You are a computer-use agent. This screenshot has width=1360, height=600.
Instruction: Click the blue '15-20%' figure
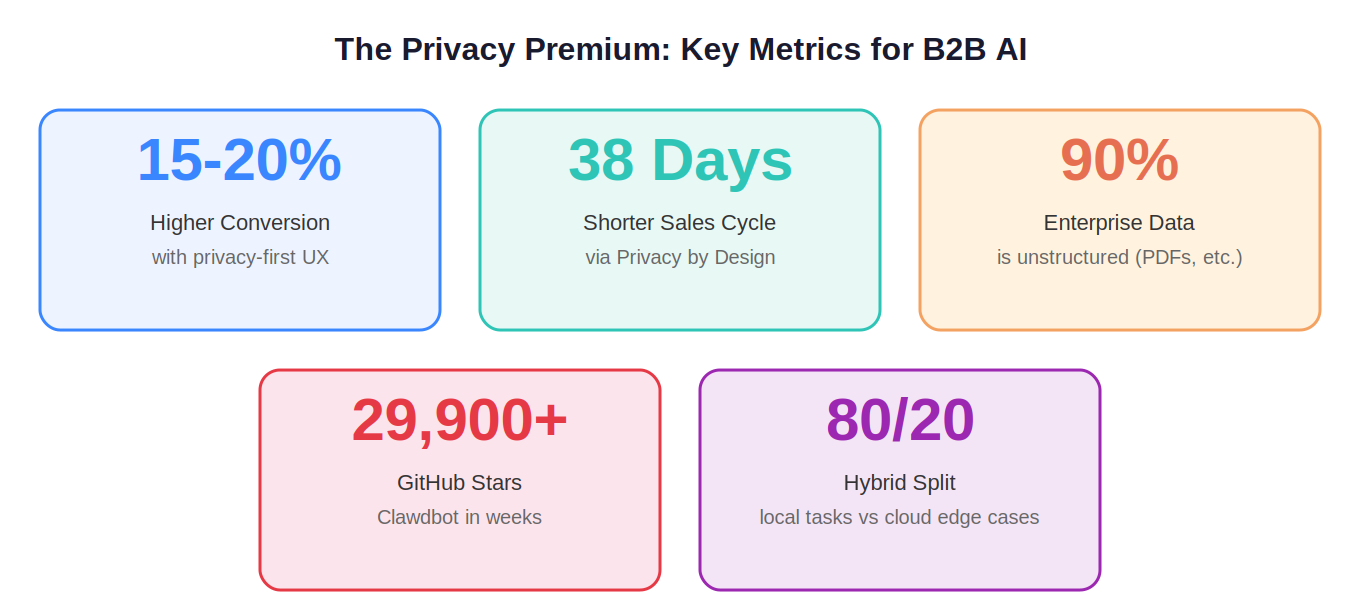click(x=239, y=160)
